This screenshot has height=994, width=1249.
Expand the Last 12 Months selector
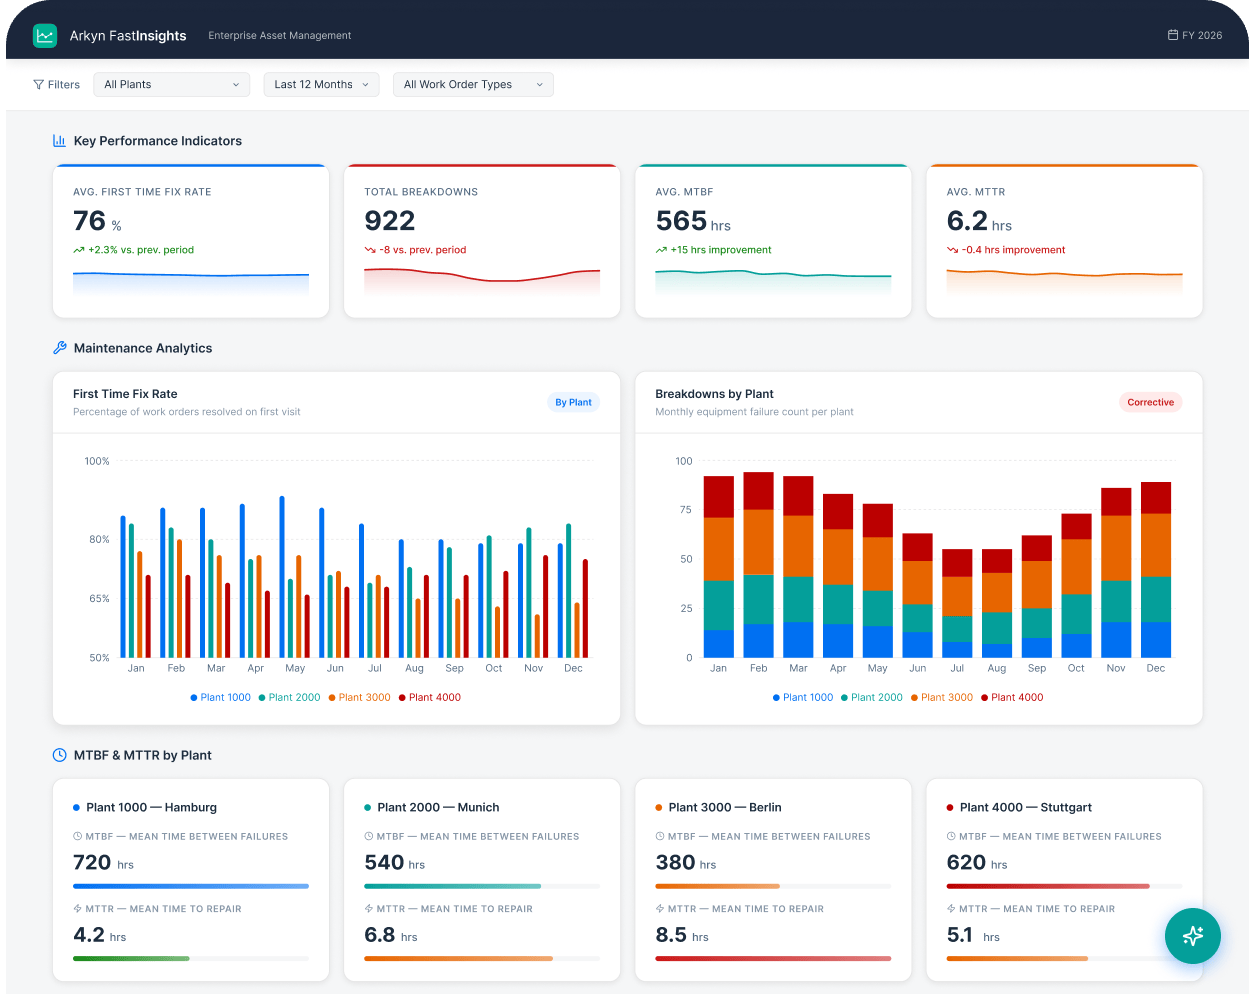[x=321, y=84]
